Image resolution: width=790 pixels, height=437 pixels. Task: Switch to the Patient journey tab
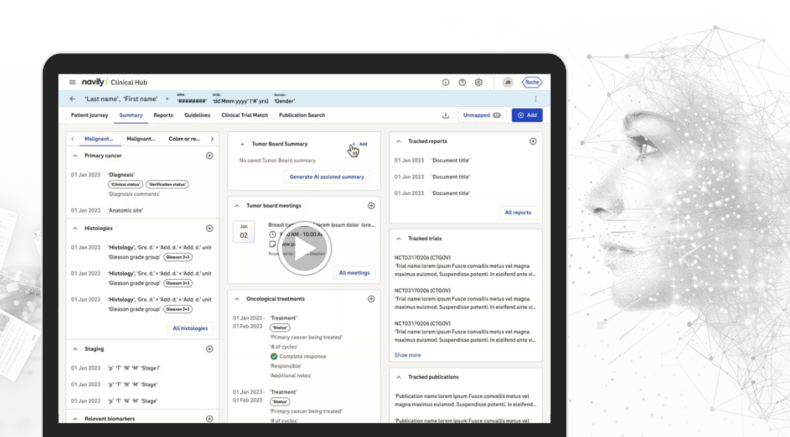pyautogui.click(x=90, y=116)
